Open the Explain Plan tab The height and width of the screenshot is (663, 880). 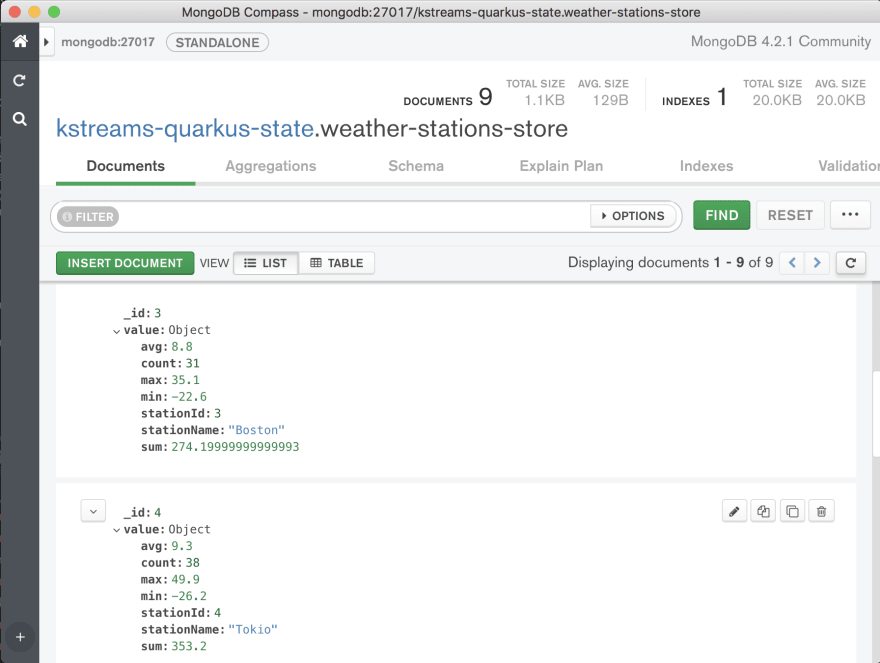[561, 166]
